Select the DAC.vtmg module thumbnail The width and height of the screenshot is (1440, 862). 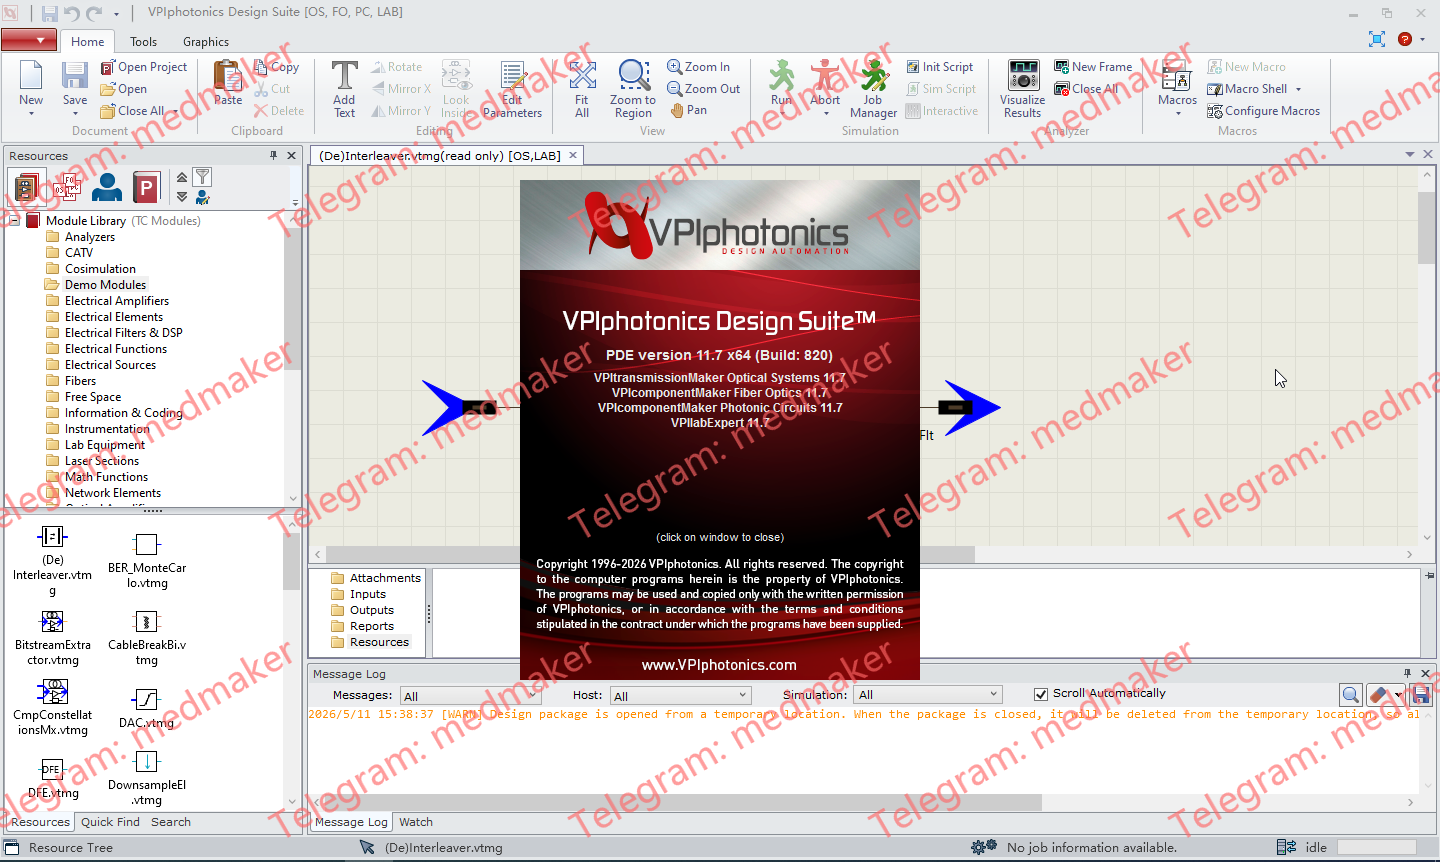(147, 708)
